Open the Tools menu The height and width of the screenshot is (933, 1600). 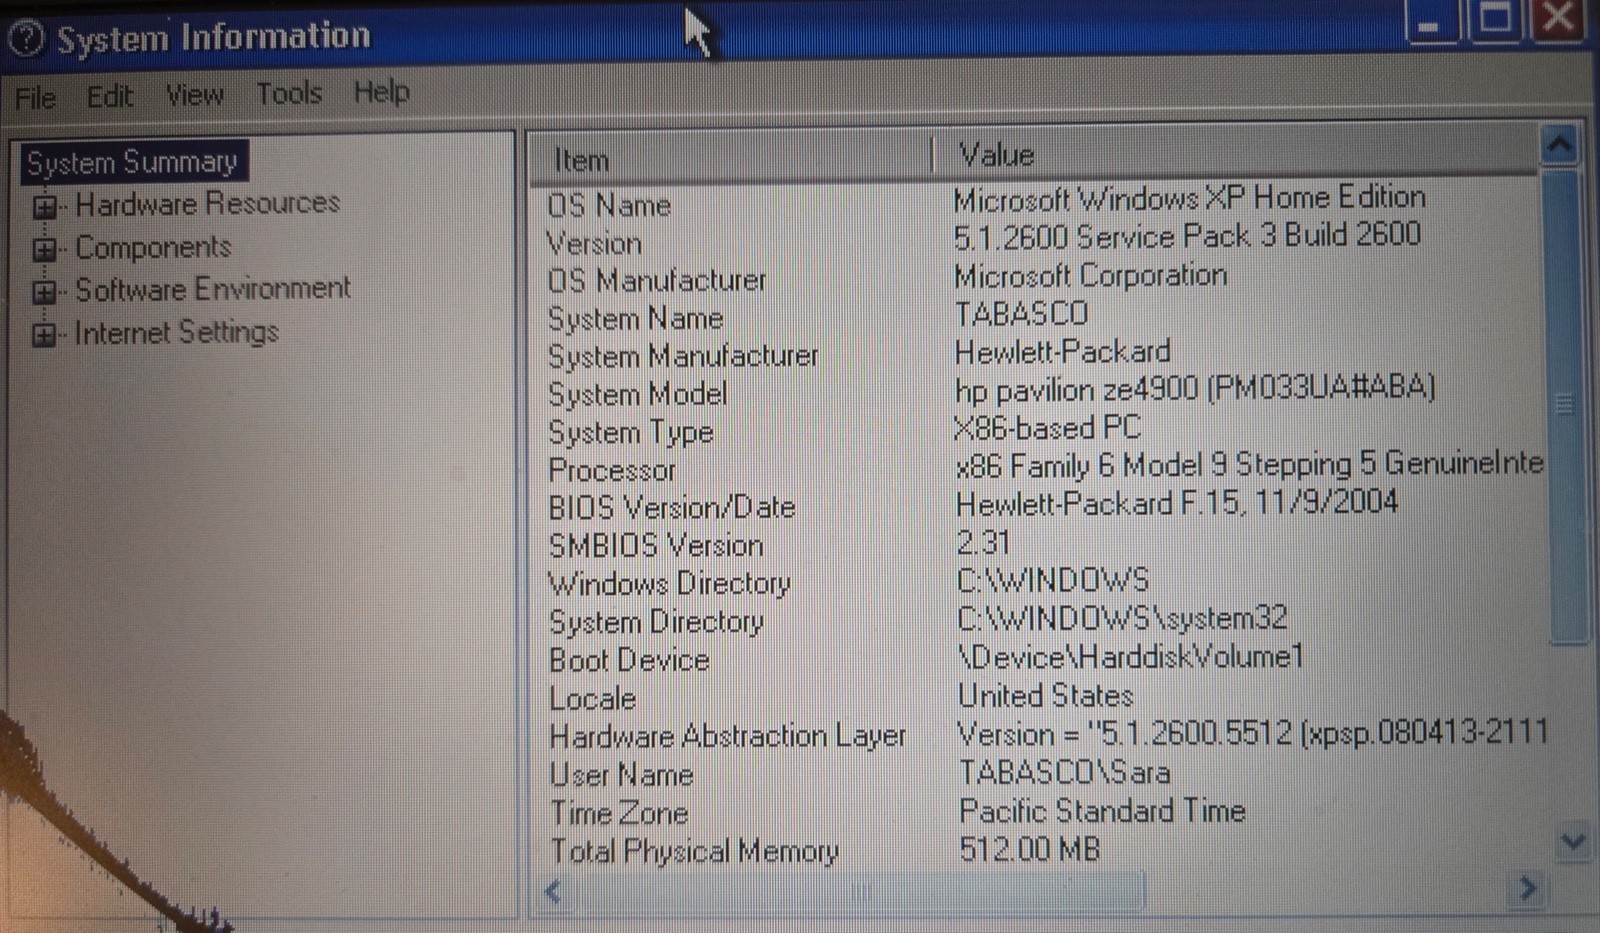click(289, 93)
